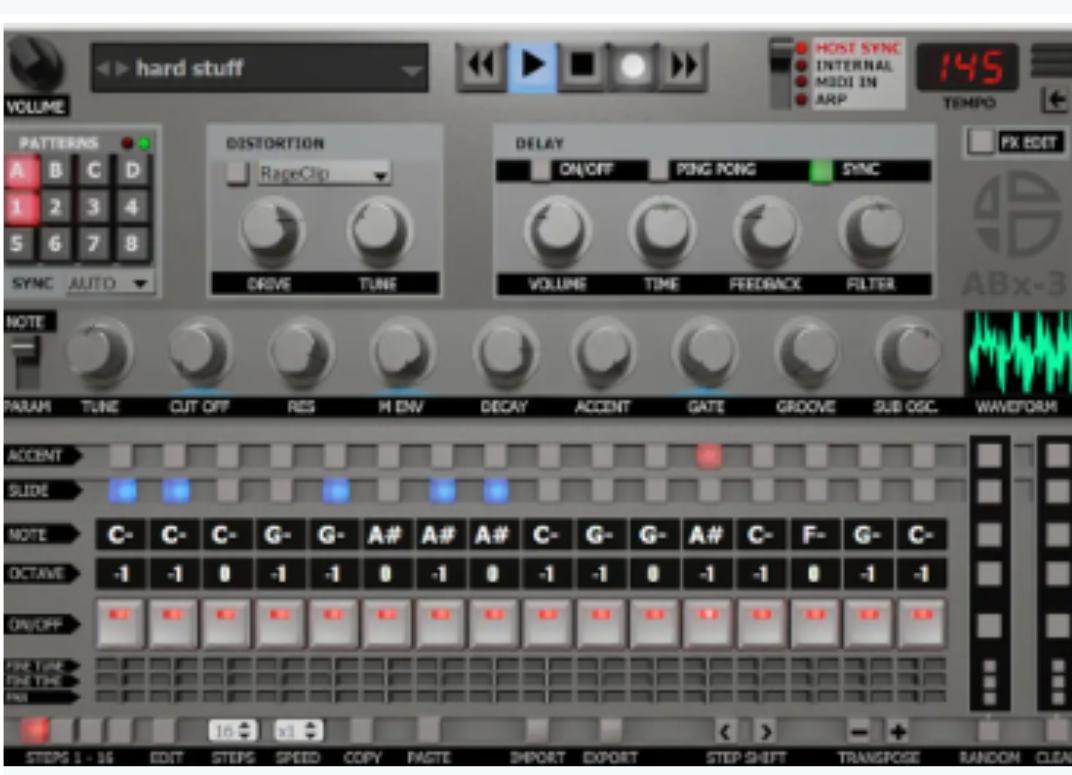The image size is (1072, 775).
Task: Open the pattern SYNC AUTO dropdown
Action: [109, 283]
